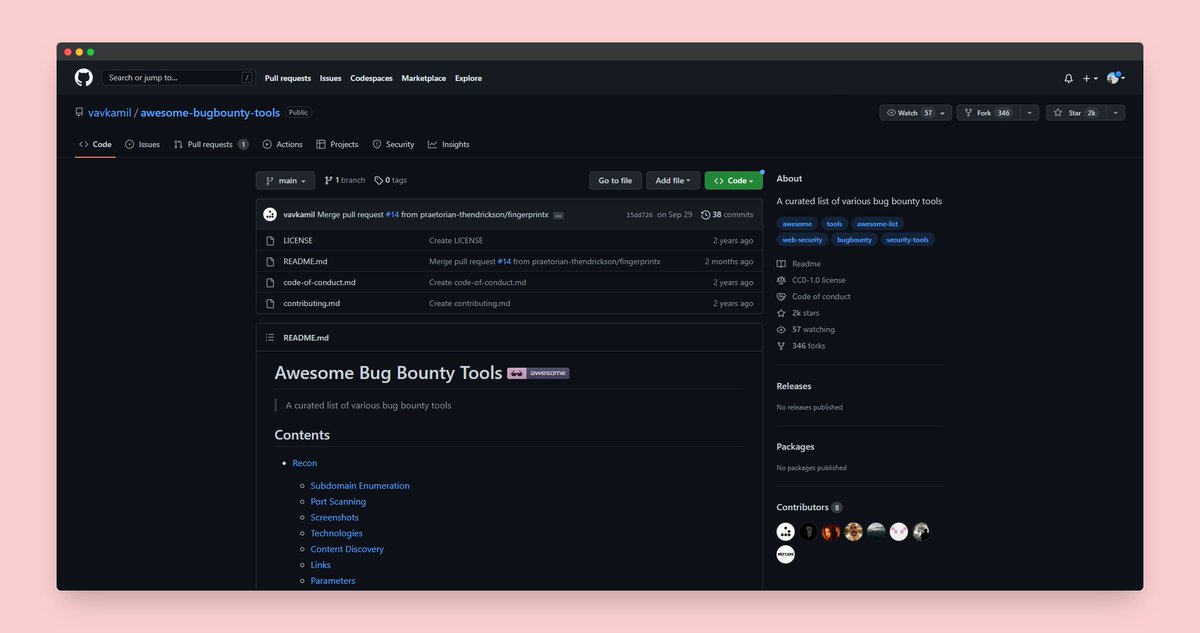Switch to the Security tab
1200x633 pixels.
coord(393,144)
